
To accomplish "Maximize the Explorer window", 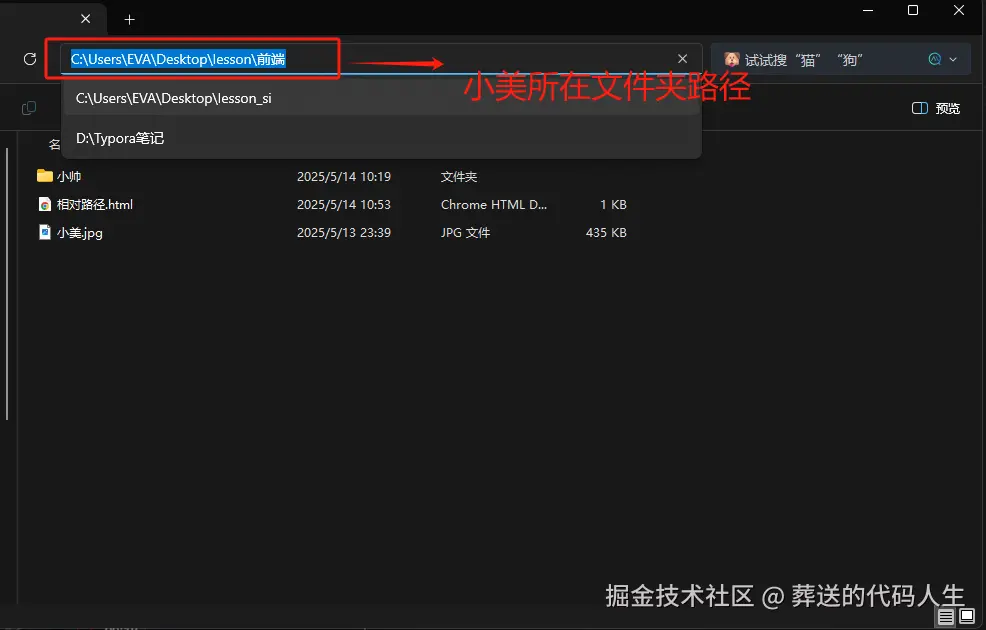I will click(913, 11).
